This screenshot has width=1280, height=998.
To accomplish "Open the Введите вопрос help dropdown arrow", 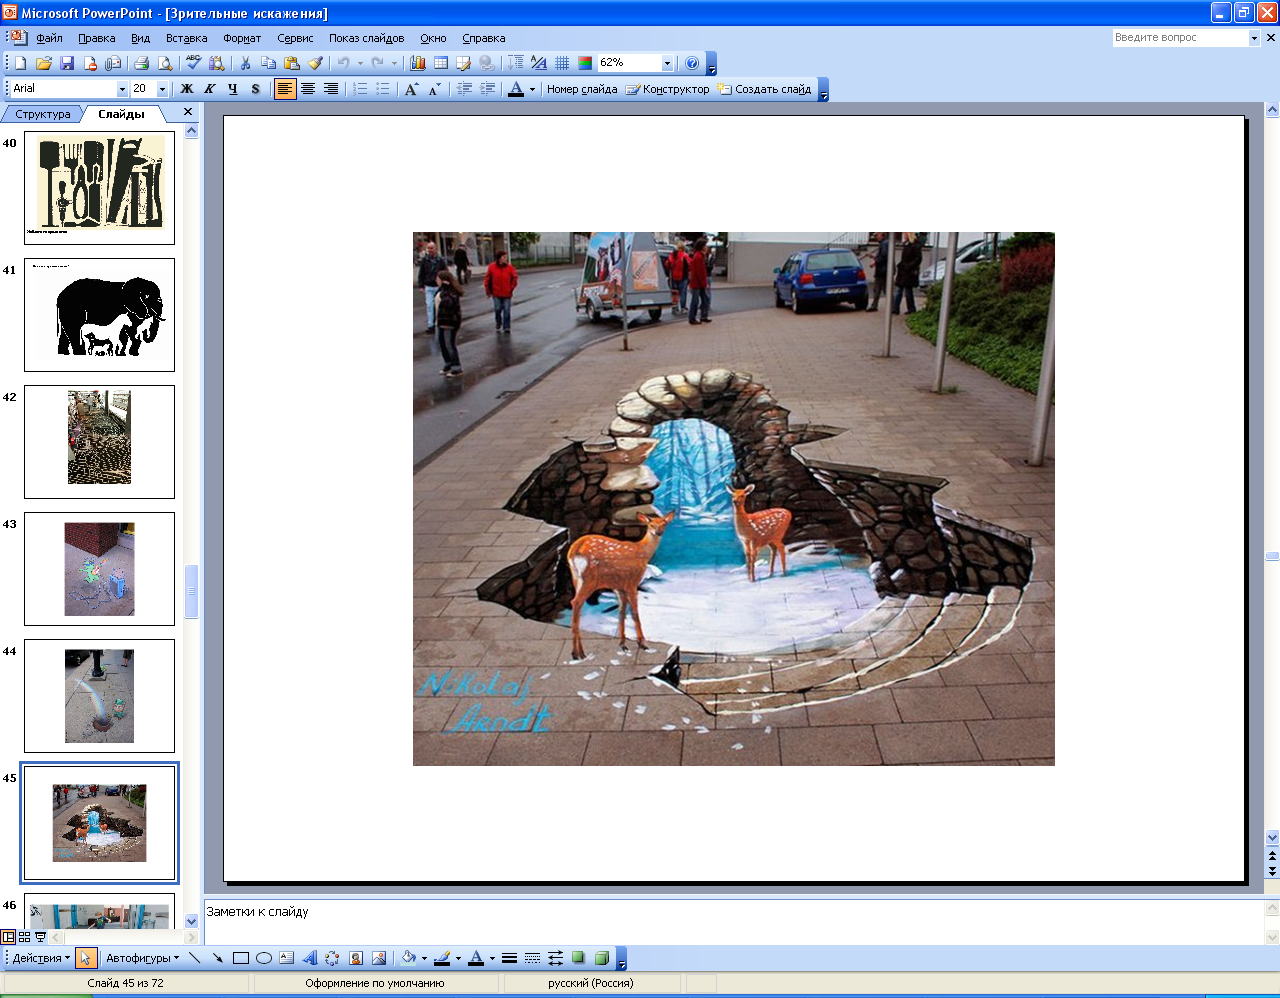I will coord(1254,38).
